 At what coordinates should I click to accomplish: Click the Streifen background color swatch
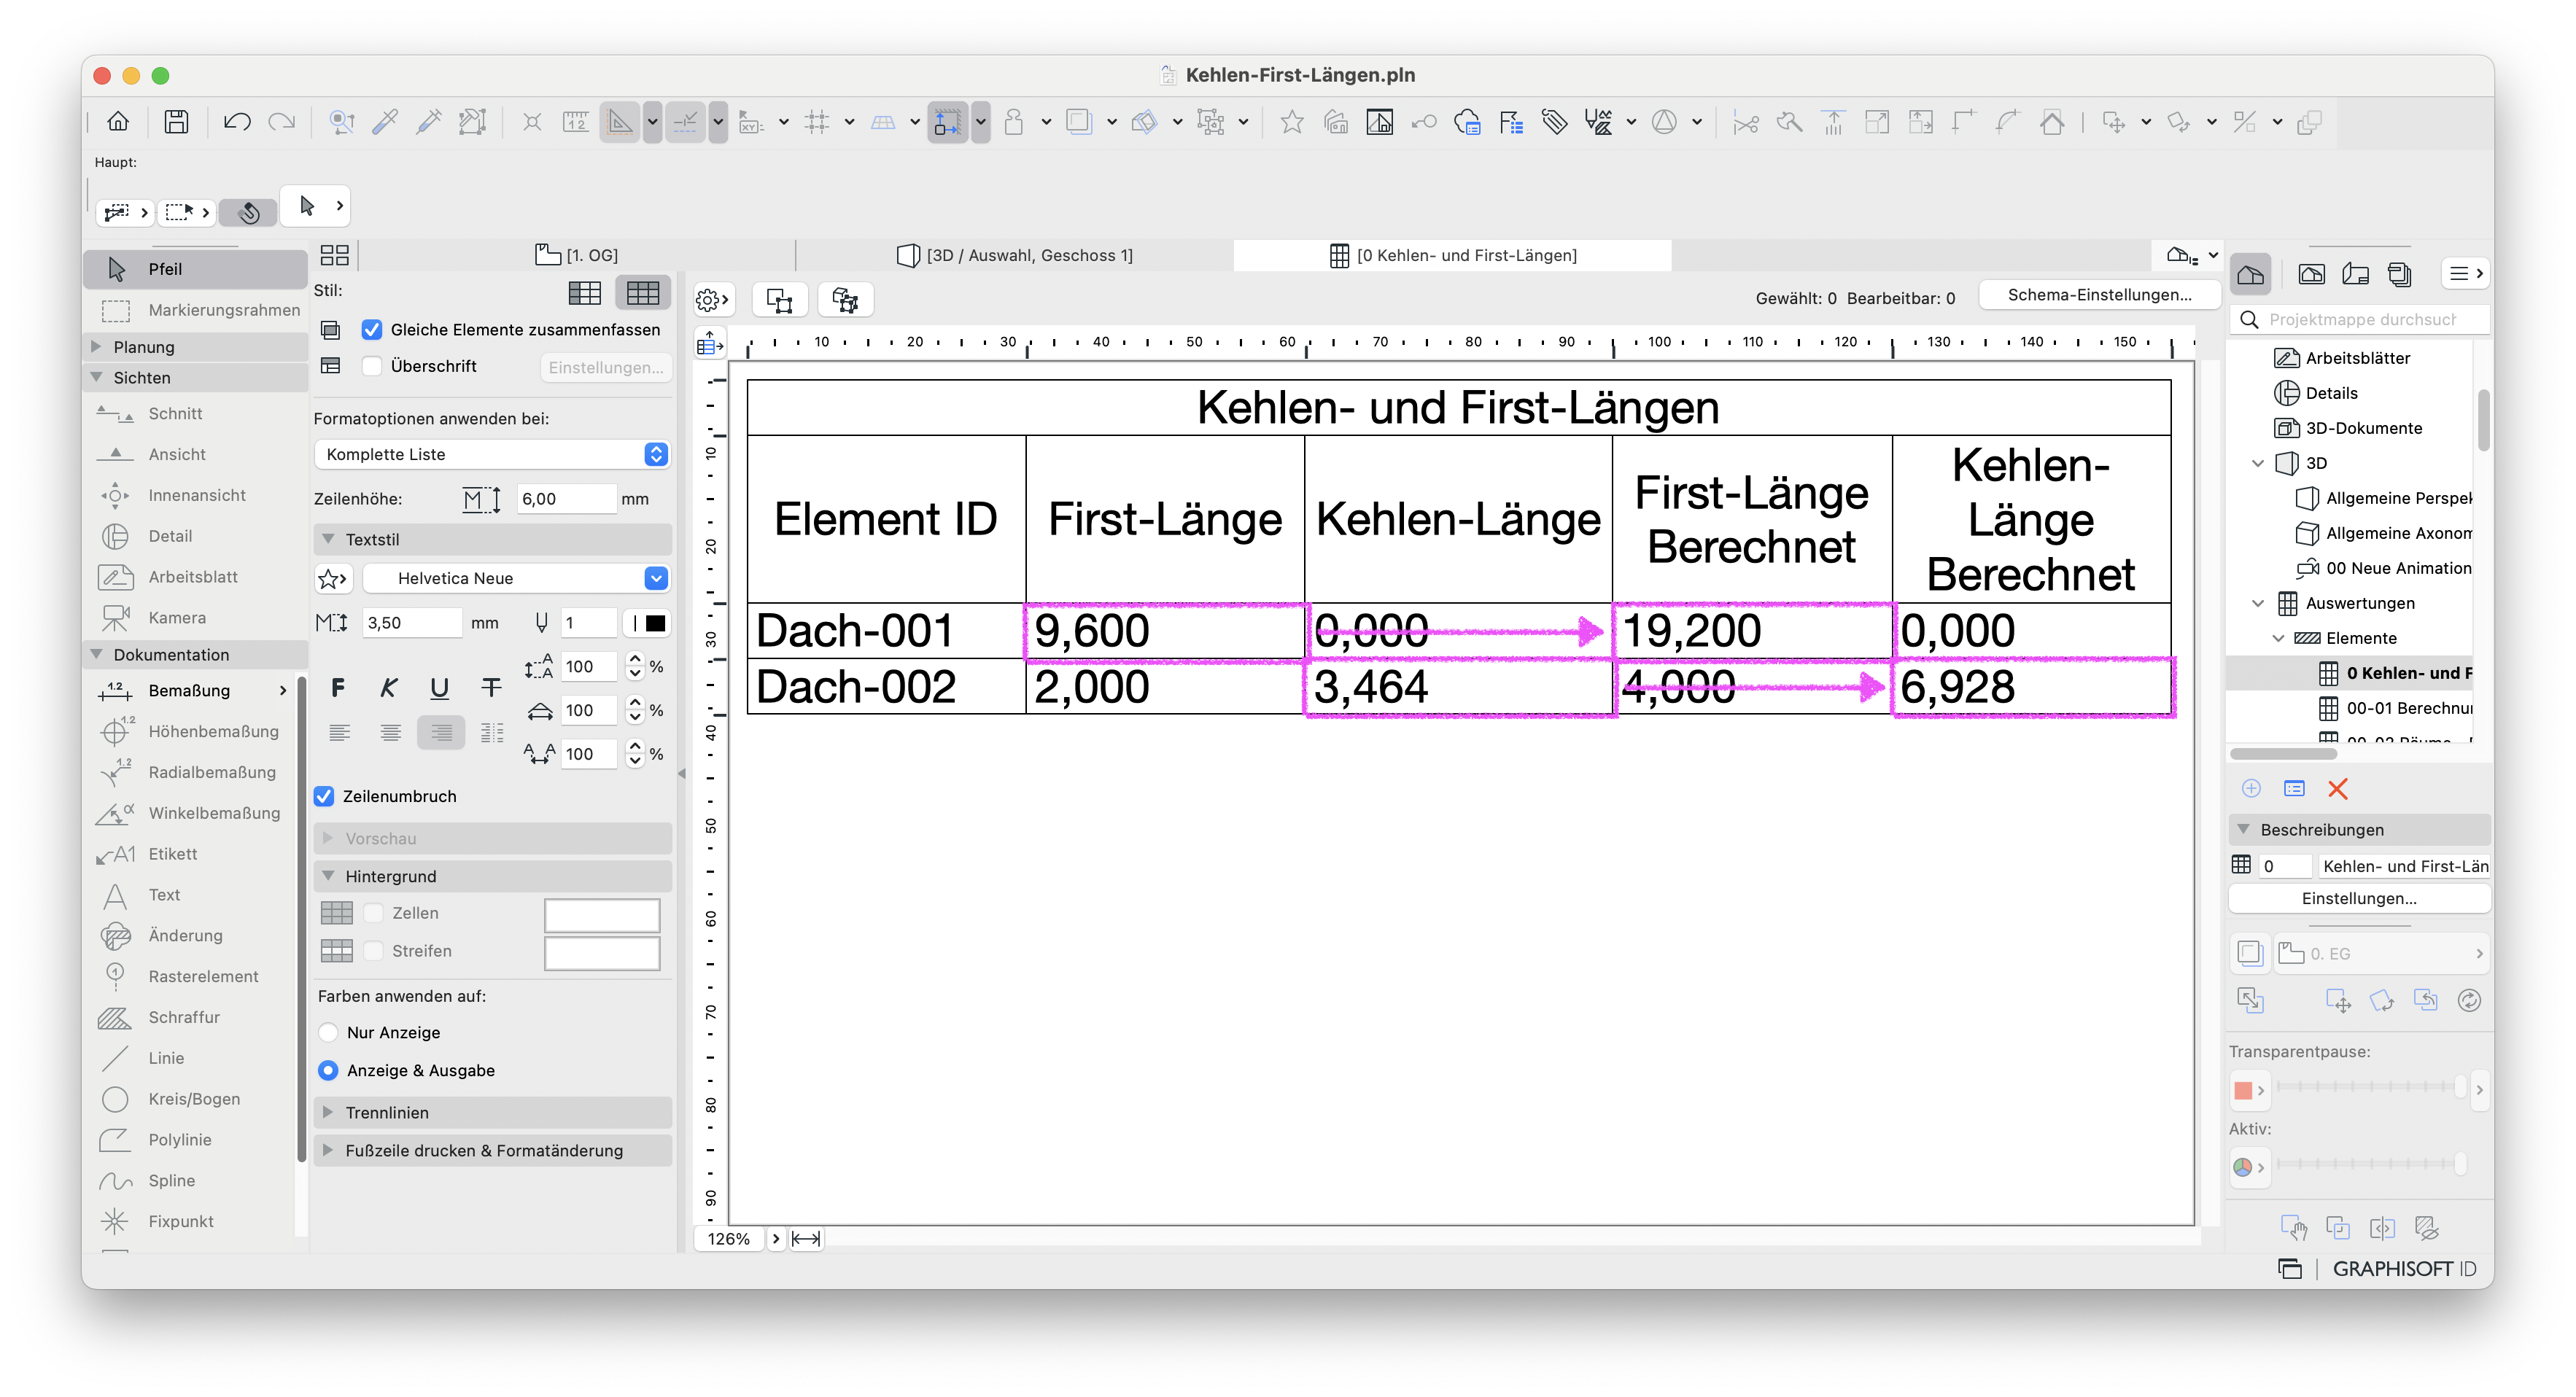[x=602, y=952]
